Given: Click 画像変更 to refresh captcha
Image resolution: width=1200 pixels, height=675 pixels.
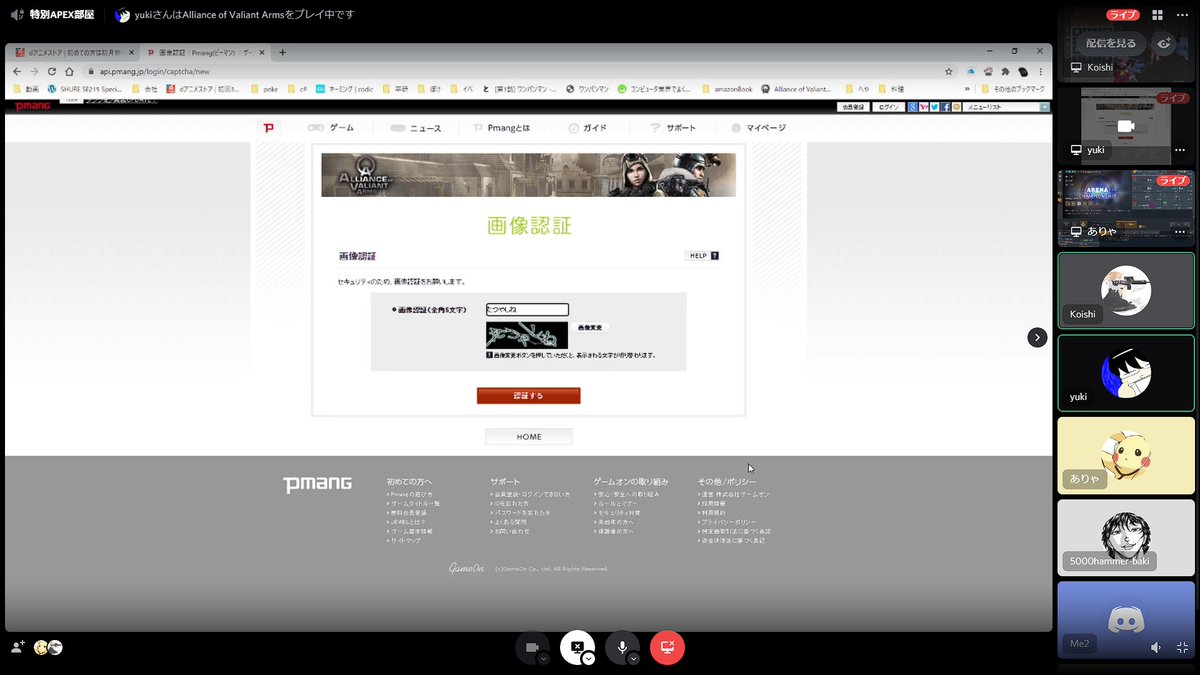Looking at the screenshot, I should [x=591, y=327].
